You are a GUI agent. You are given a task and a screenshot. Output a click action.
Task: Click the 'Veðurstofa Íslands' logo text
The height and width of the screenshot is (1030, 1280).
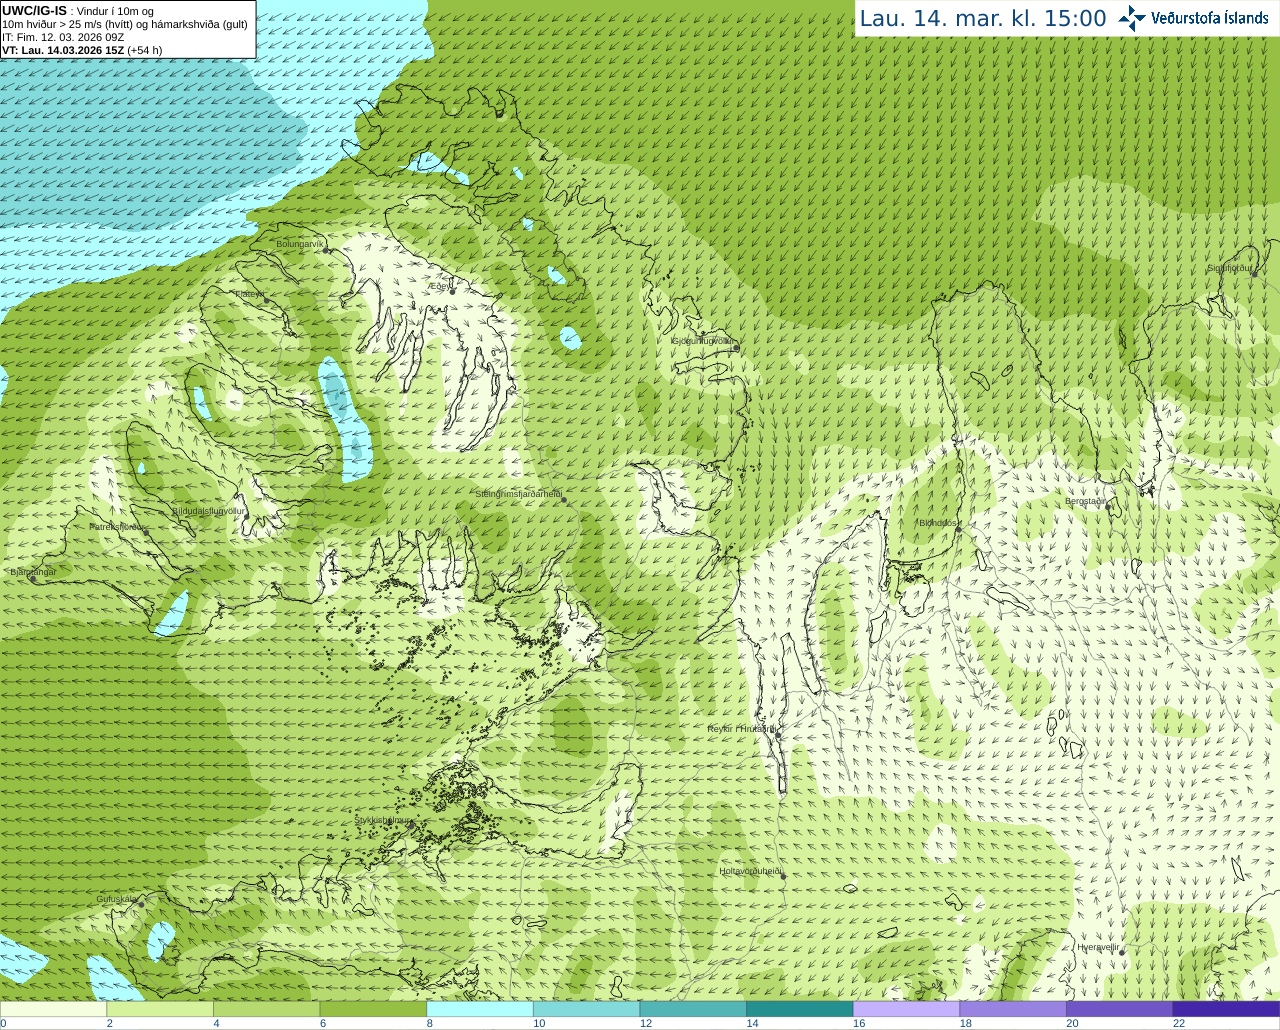1210,18
